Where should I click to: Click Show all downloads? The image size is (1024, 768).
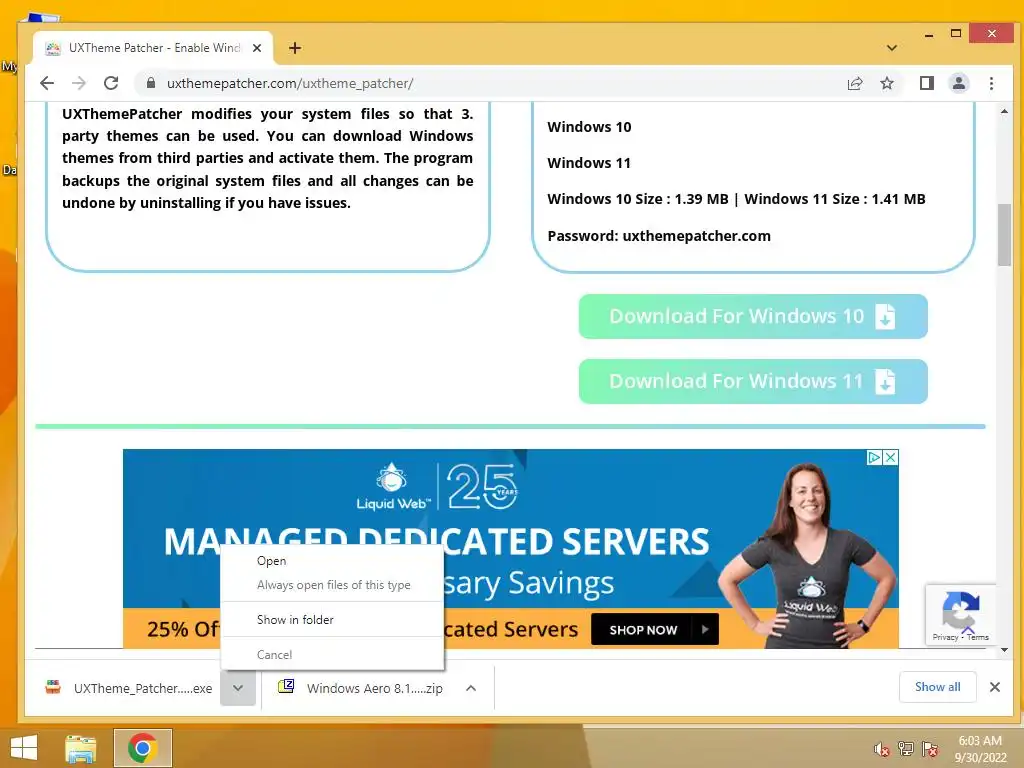tap(937, 686)
